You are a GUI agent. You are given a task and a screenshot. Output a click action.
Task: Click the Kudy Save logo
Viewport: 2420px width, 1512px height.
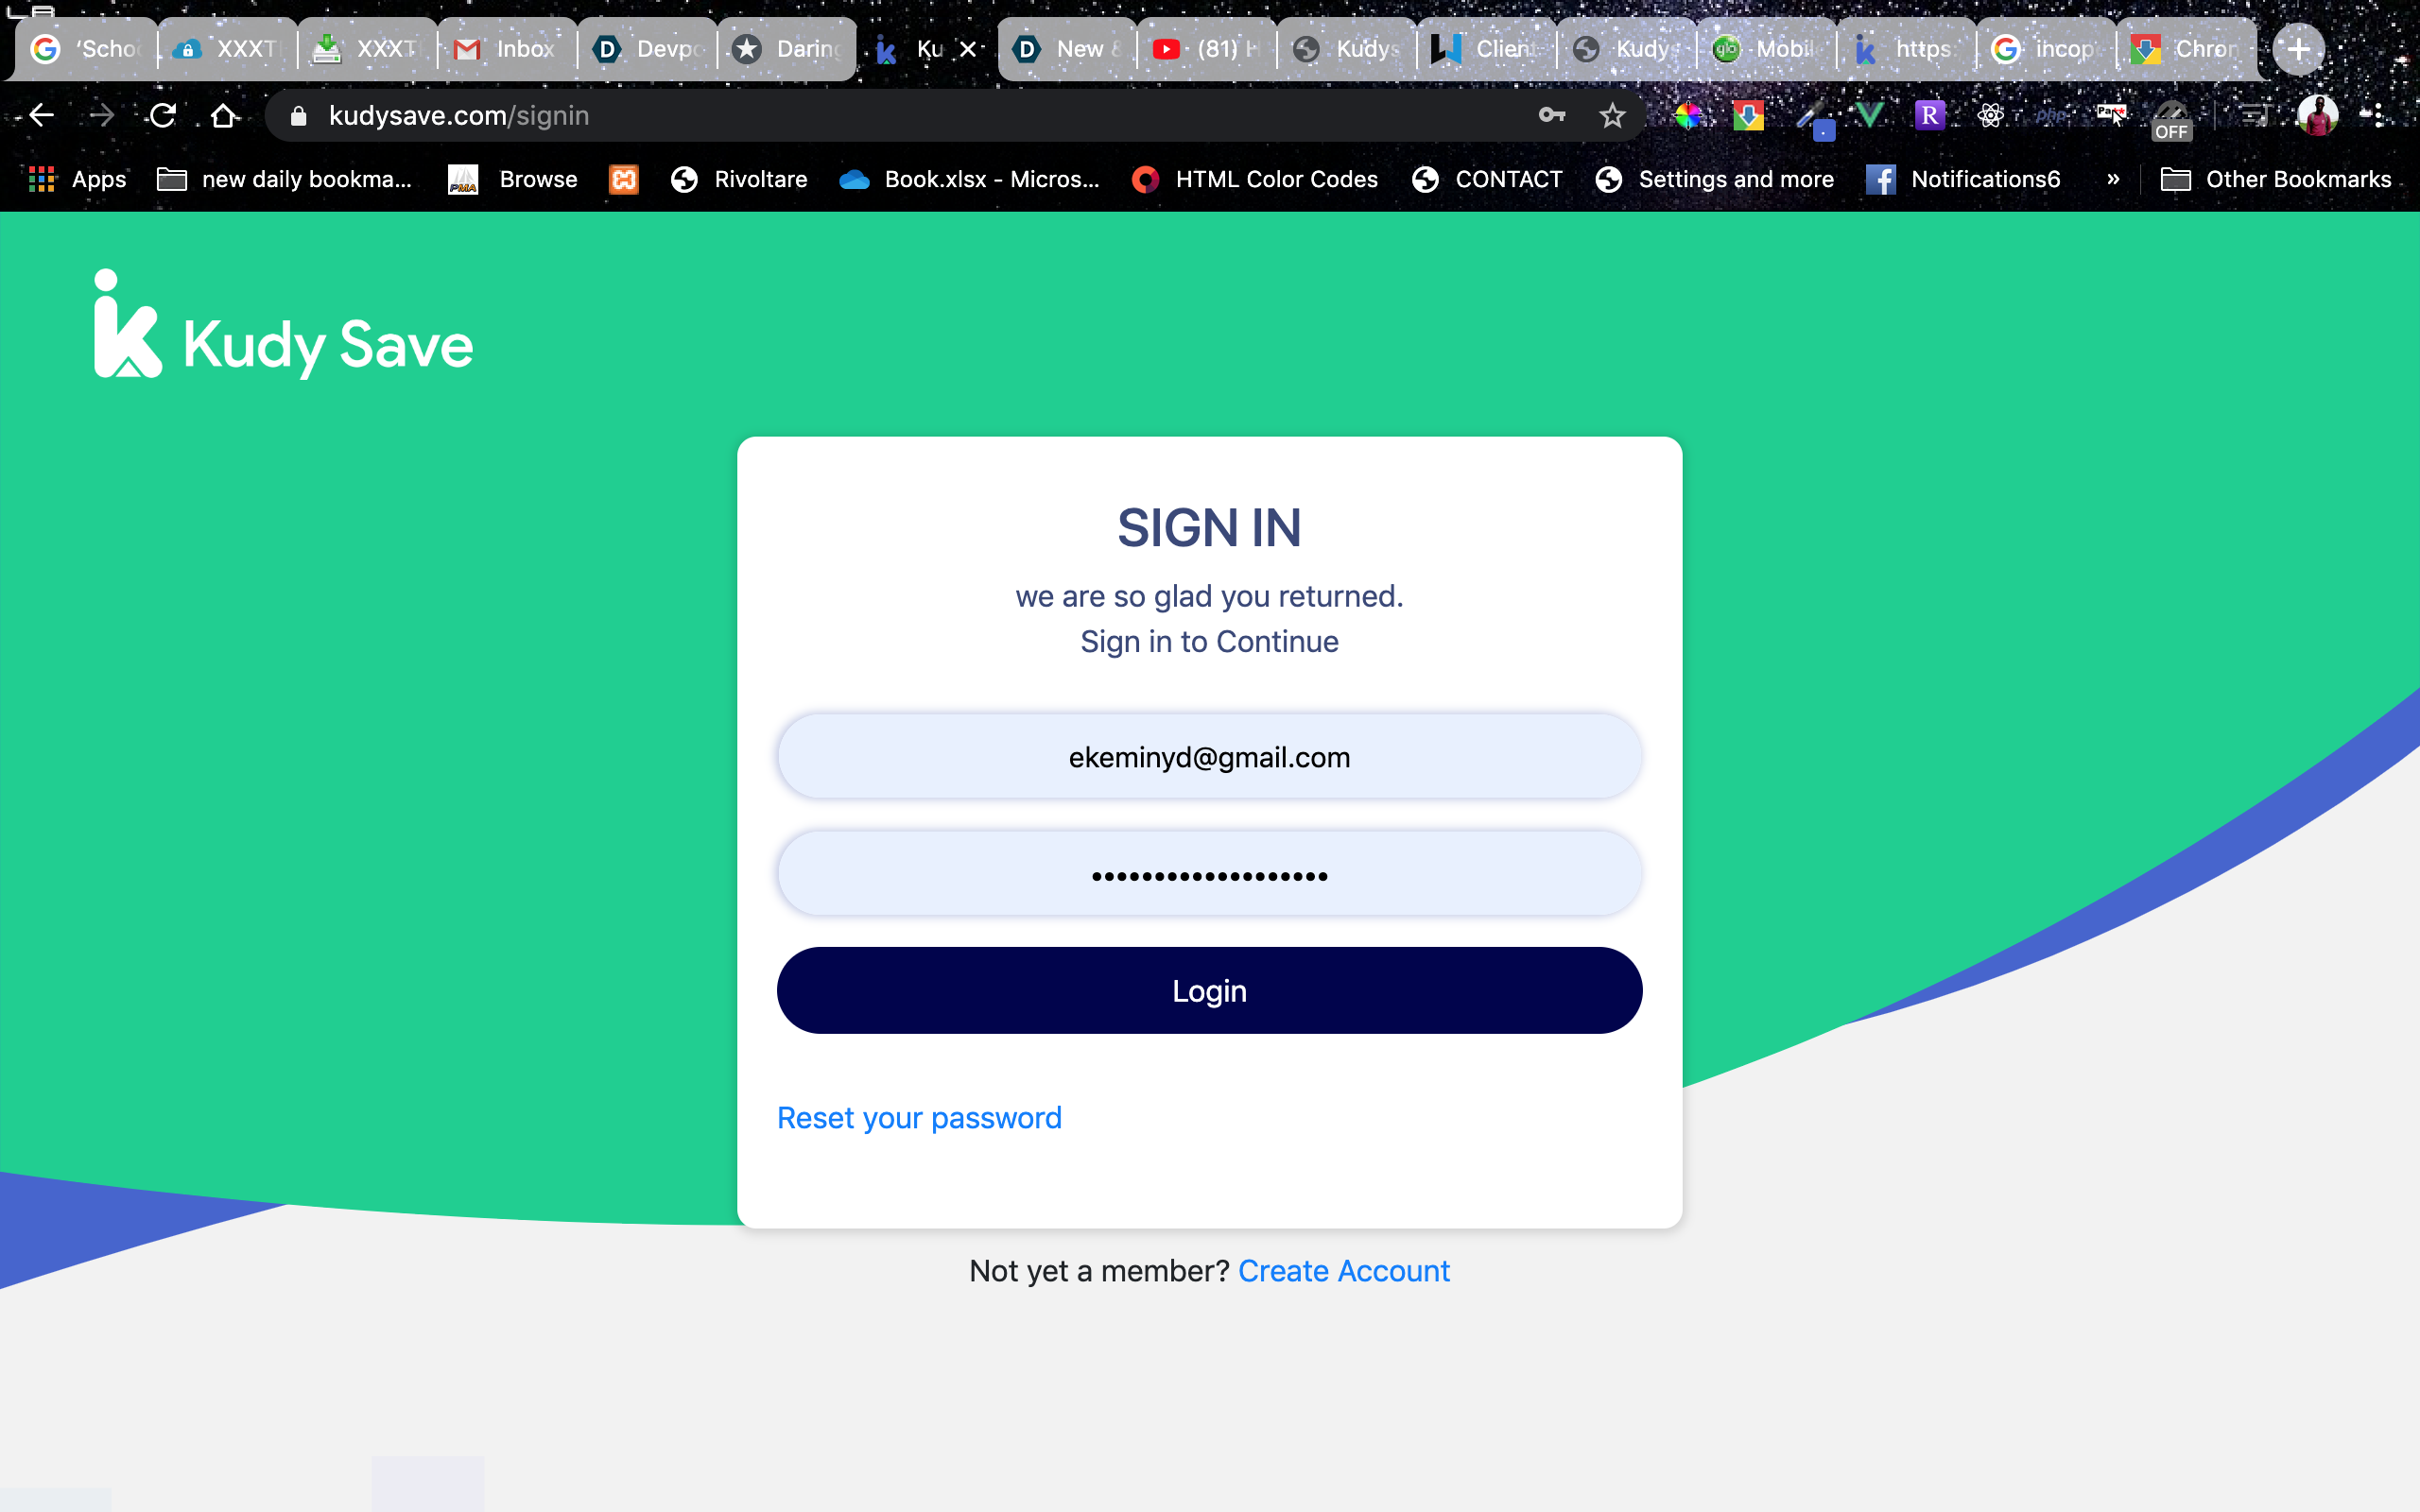point(284,325)
